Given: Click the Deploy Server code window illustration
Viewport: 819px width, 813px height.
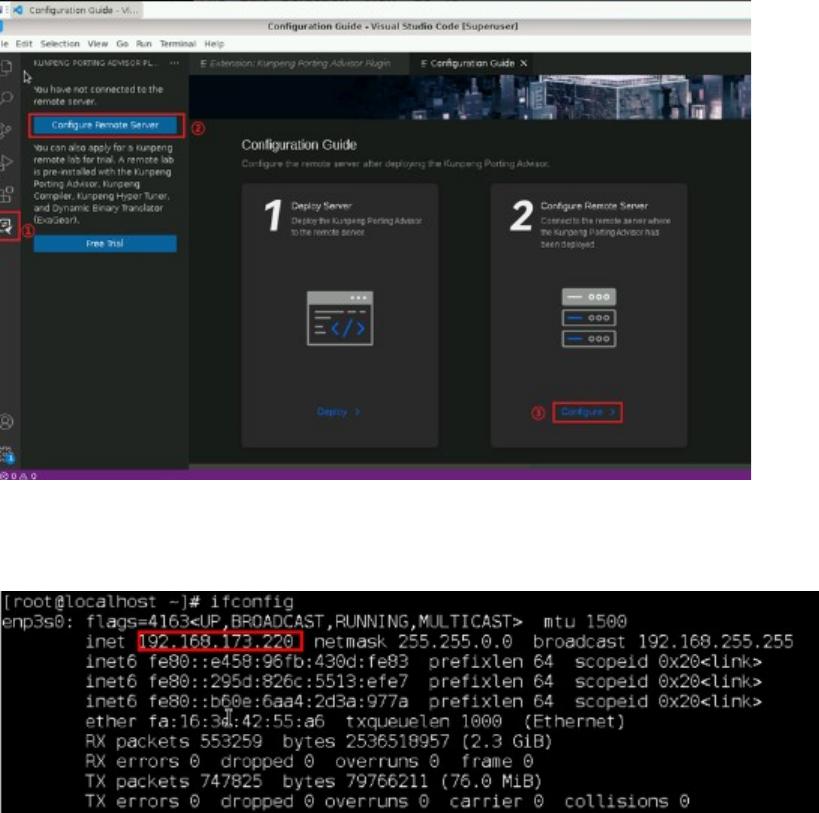Looking at the screenshot, I should (x=340, y=318).
